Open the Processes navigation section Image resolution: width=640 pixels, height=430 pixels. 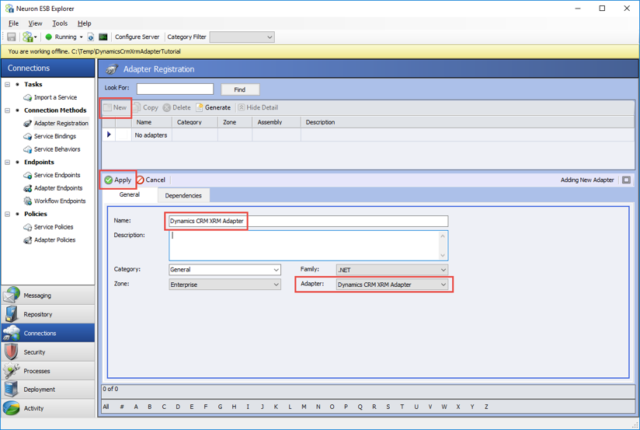[x=48, y=370]
